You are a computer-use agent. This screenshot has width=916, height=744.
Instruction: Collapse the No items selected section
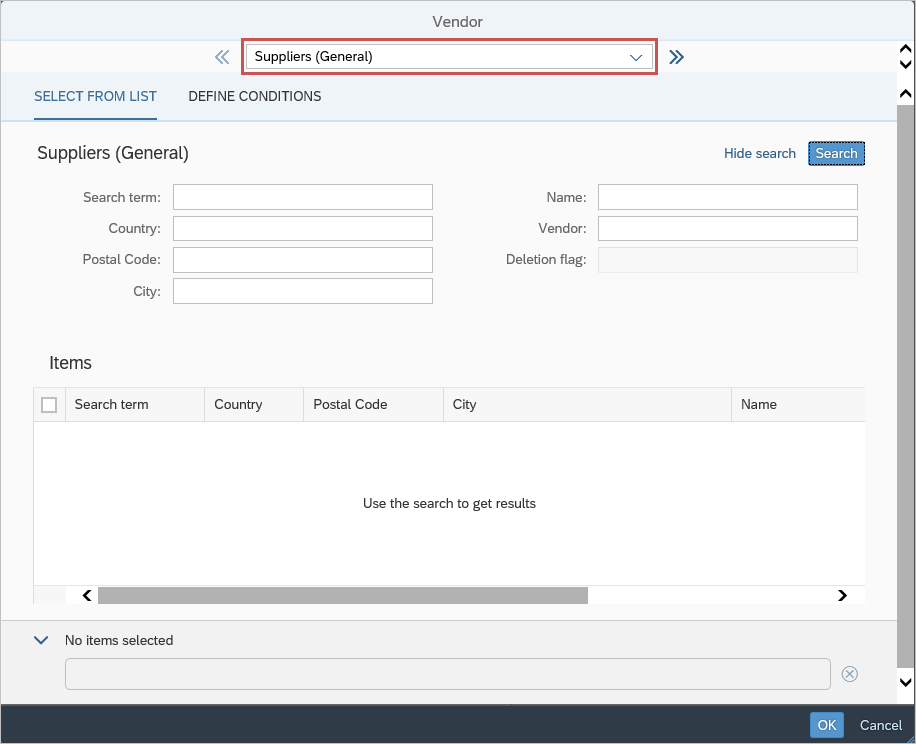(41, 640)
